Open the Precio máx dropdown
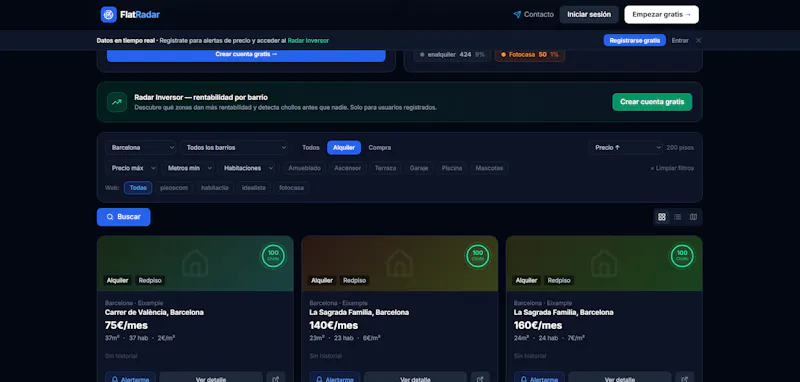This screenshot has width=800, height=382. coord(131,168)
